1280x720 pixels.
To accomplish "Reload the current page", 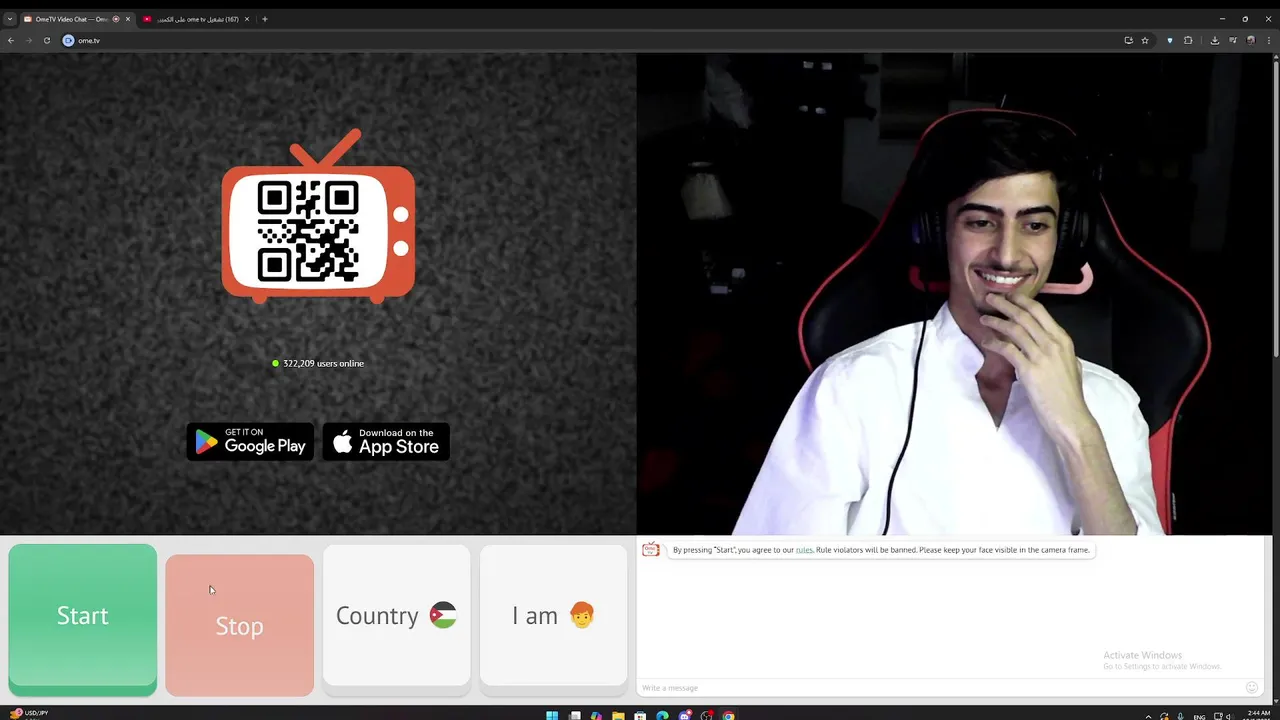I will click(x=46, y=40).
